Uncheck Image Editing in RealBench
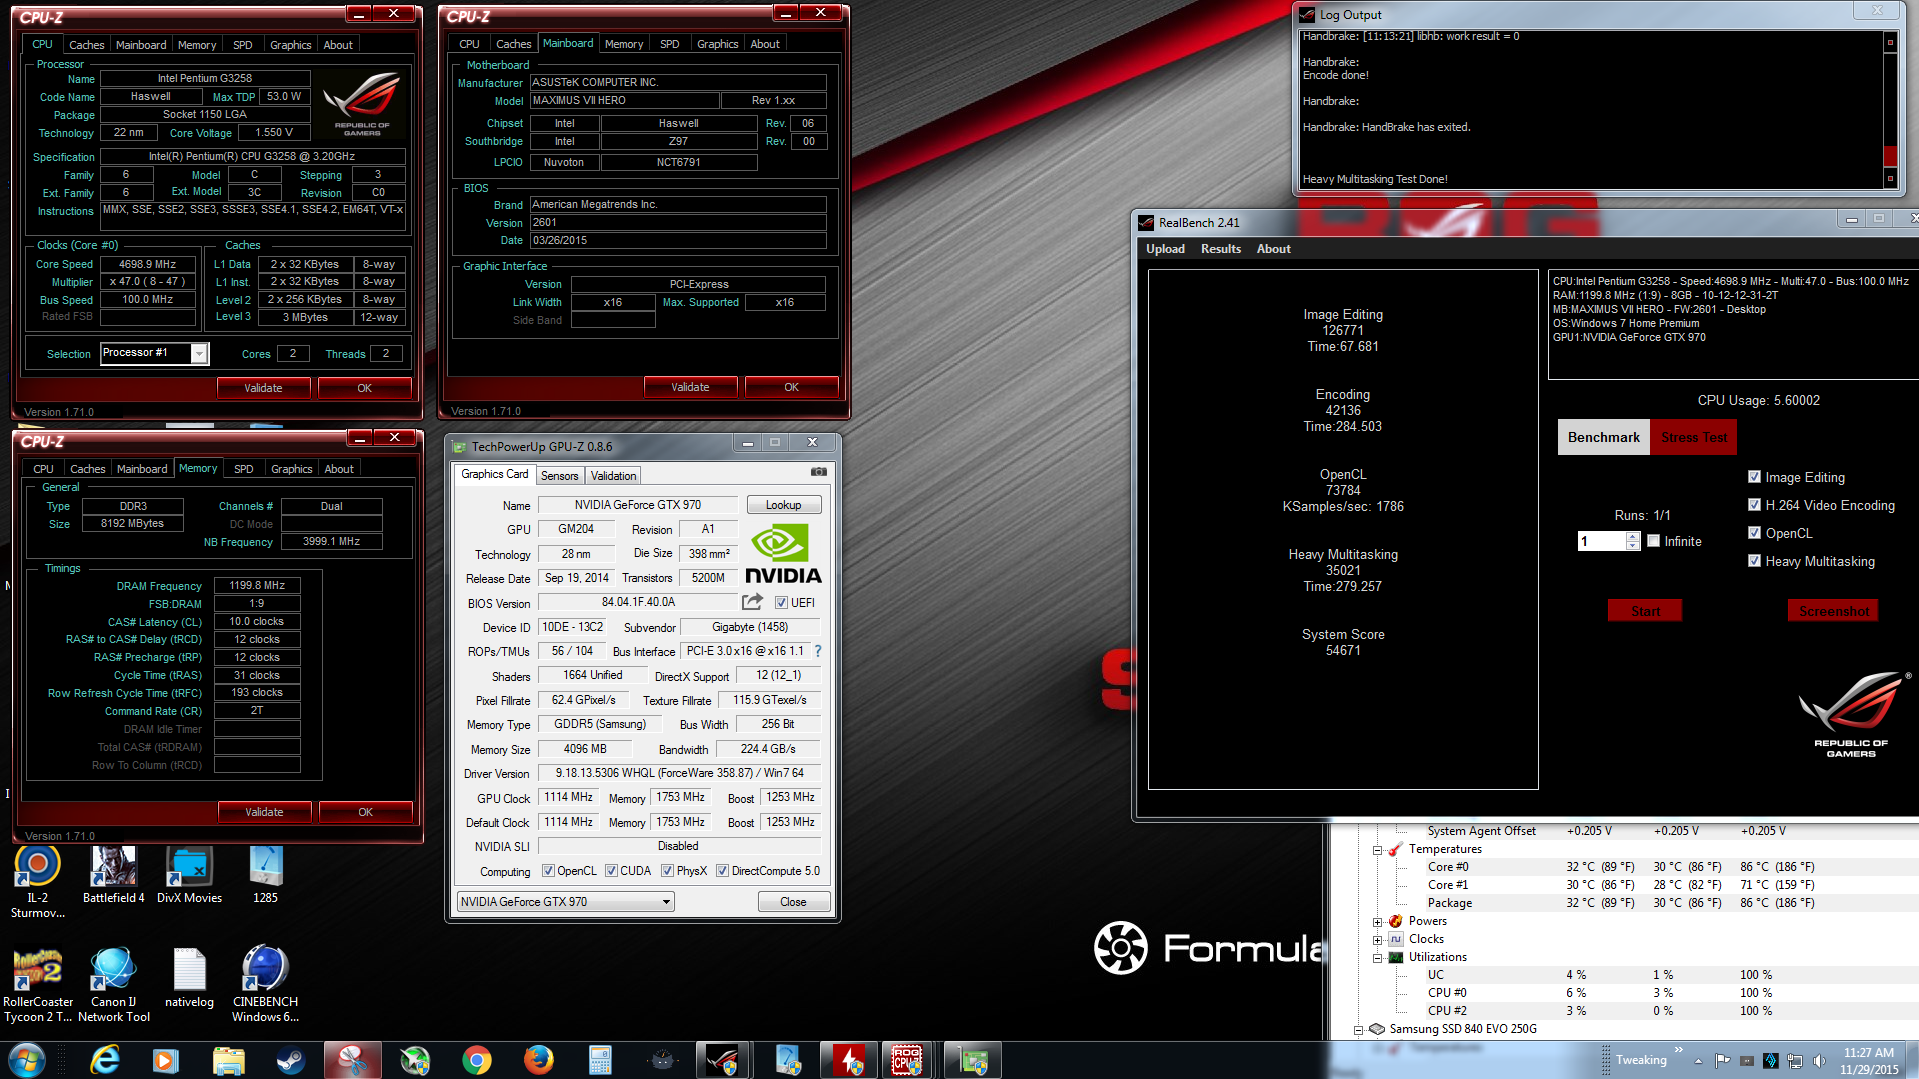 point(1754,477)
